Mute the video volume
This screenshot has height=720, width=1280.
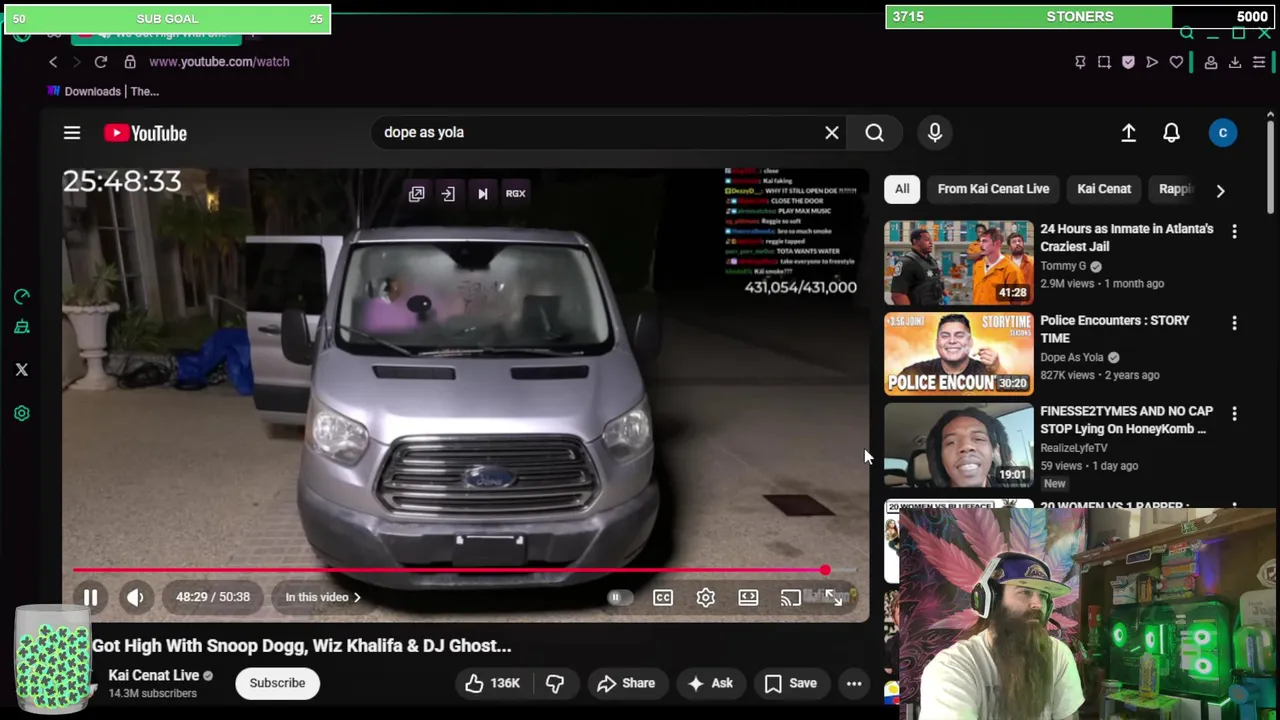tap(135, 597)
